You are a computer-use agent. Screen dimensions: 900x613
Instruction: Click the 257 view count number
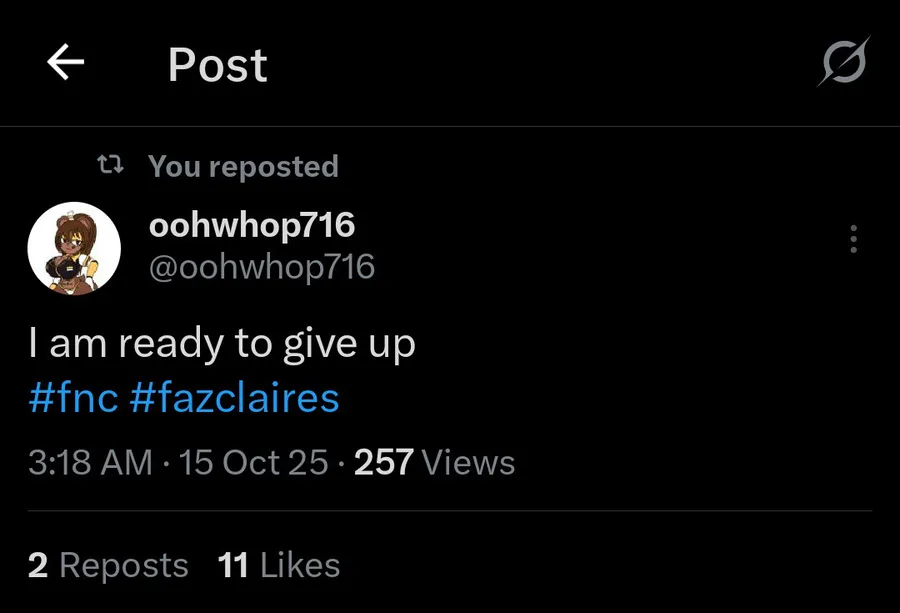[x=384, y=462]
